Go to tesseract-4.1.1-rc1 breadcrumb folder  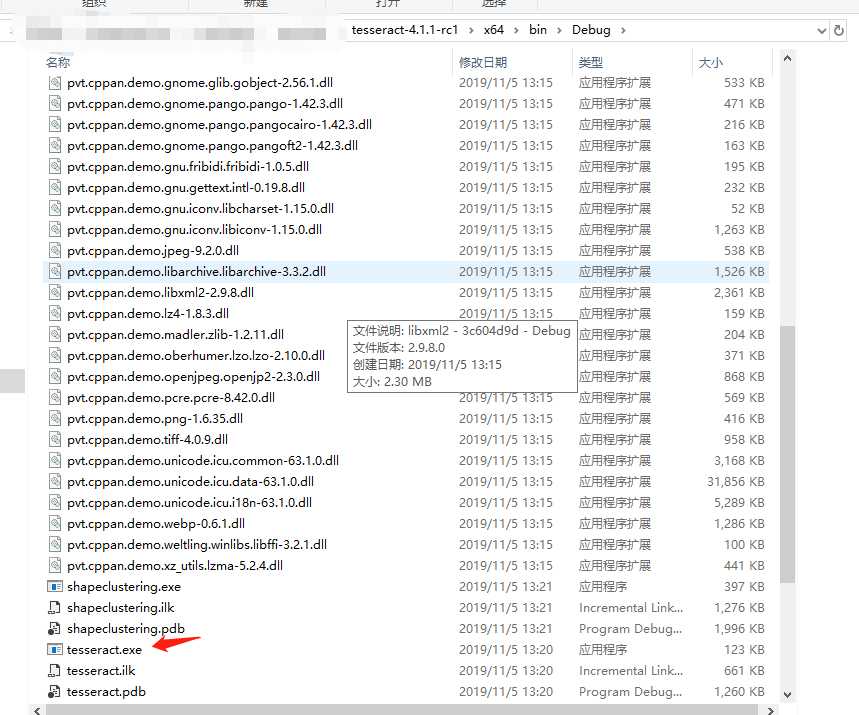(x=405, y=30)
